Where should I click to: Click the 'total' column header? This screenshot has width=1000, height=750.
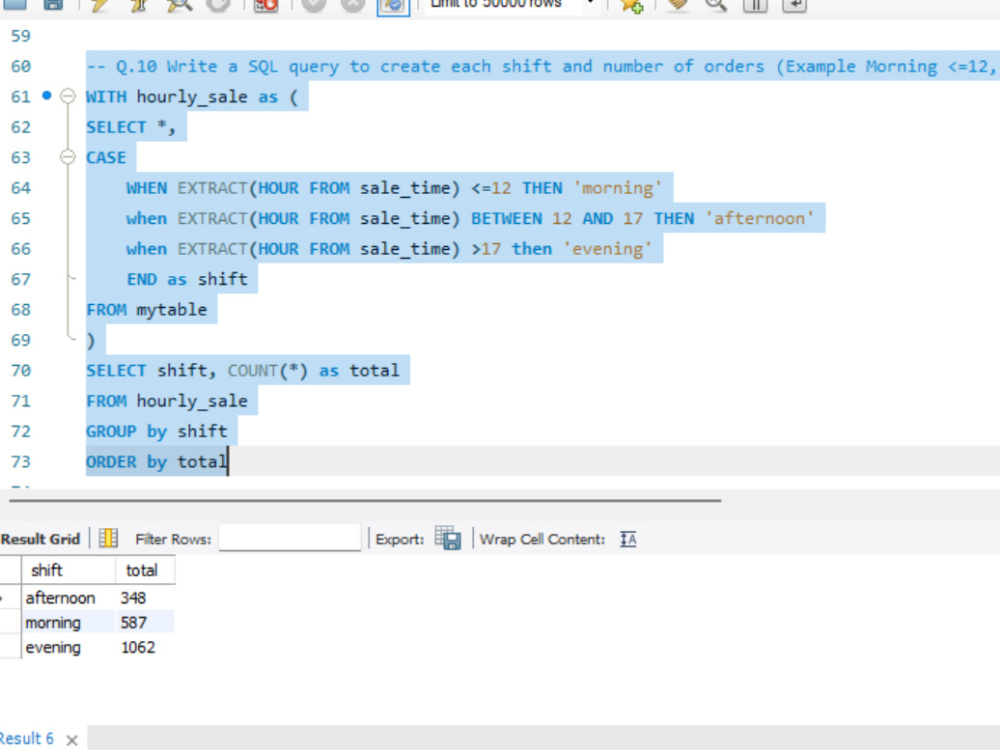click(x=145, y=570)
